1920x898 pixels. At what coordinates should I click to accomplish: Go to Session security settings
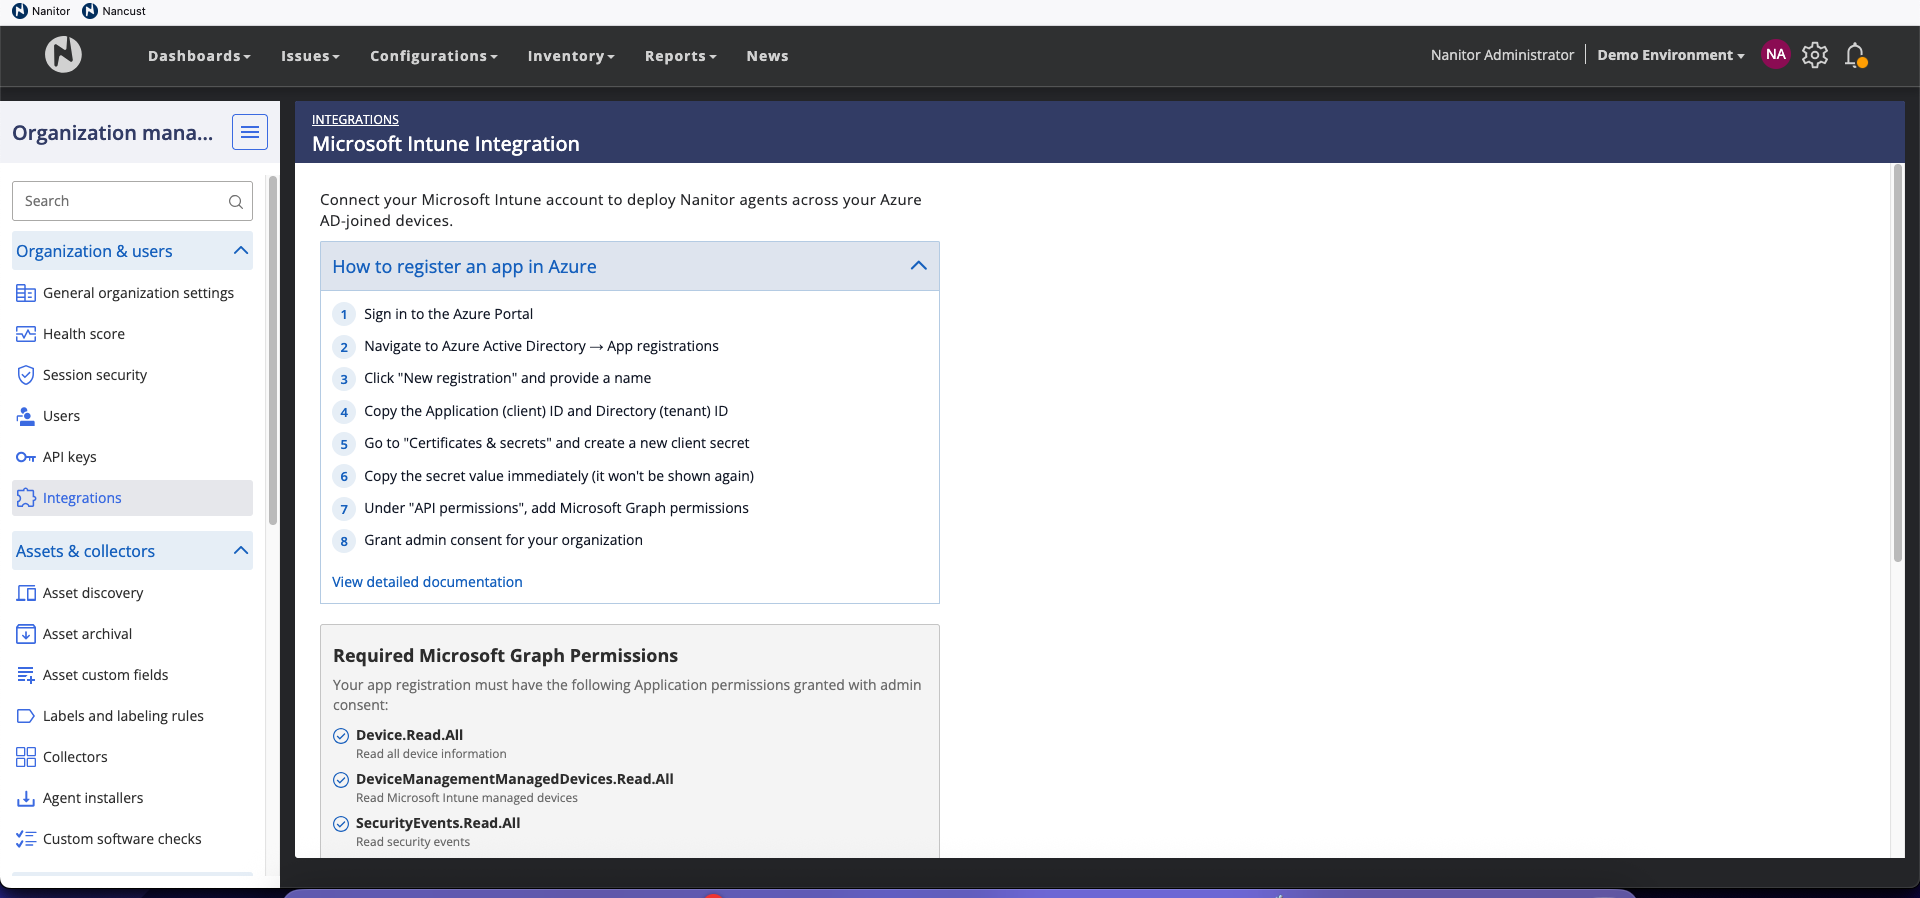[94, 375]
